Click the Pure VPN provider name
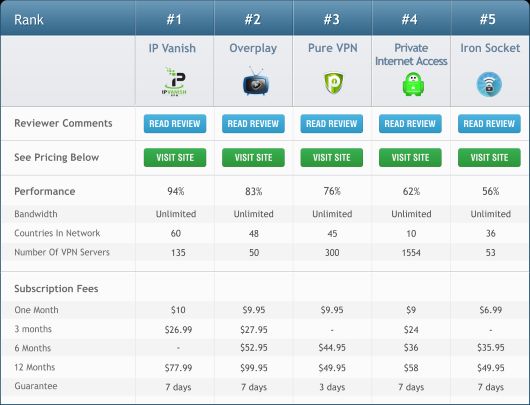The width and height of the screenshot is (530, 405). [x=333, y=48]
